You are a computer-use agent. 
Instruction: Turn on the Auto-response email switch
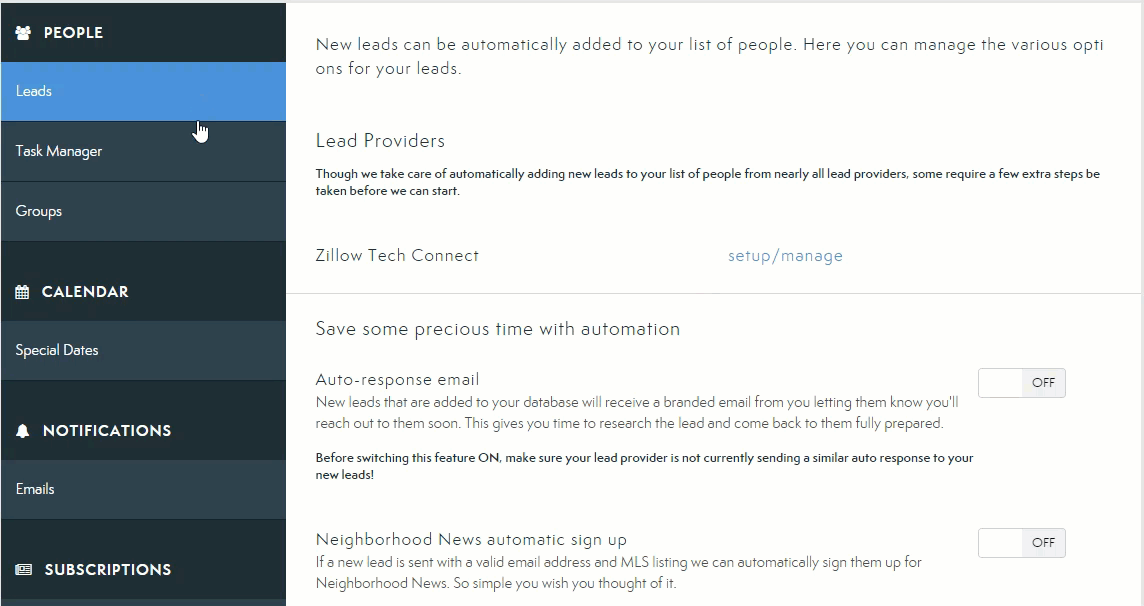pyautogui.click(x=1021, y=383)
